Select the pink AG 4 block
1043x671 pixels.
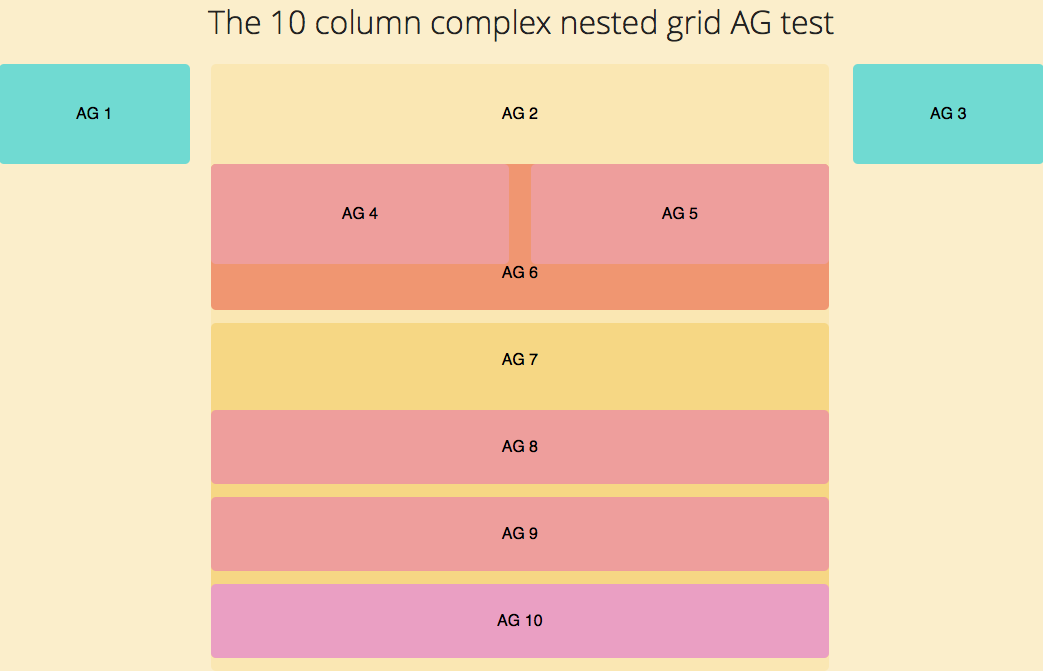pyautogui.click(x=360, y=214)
